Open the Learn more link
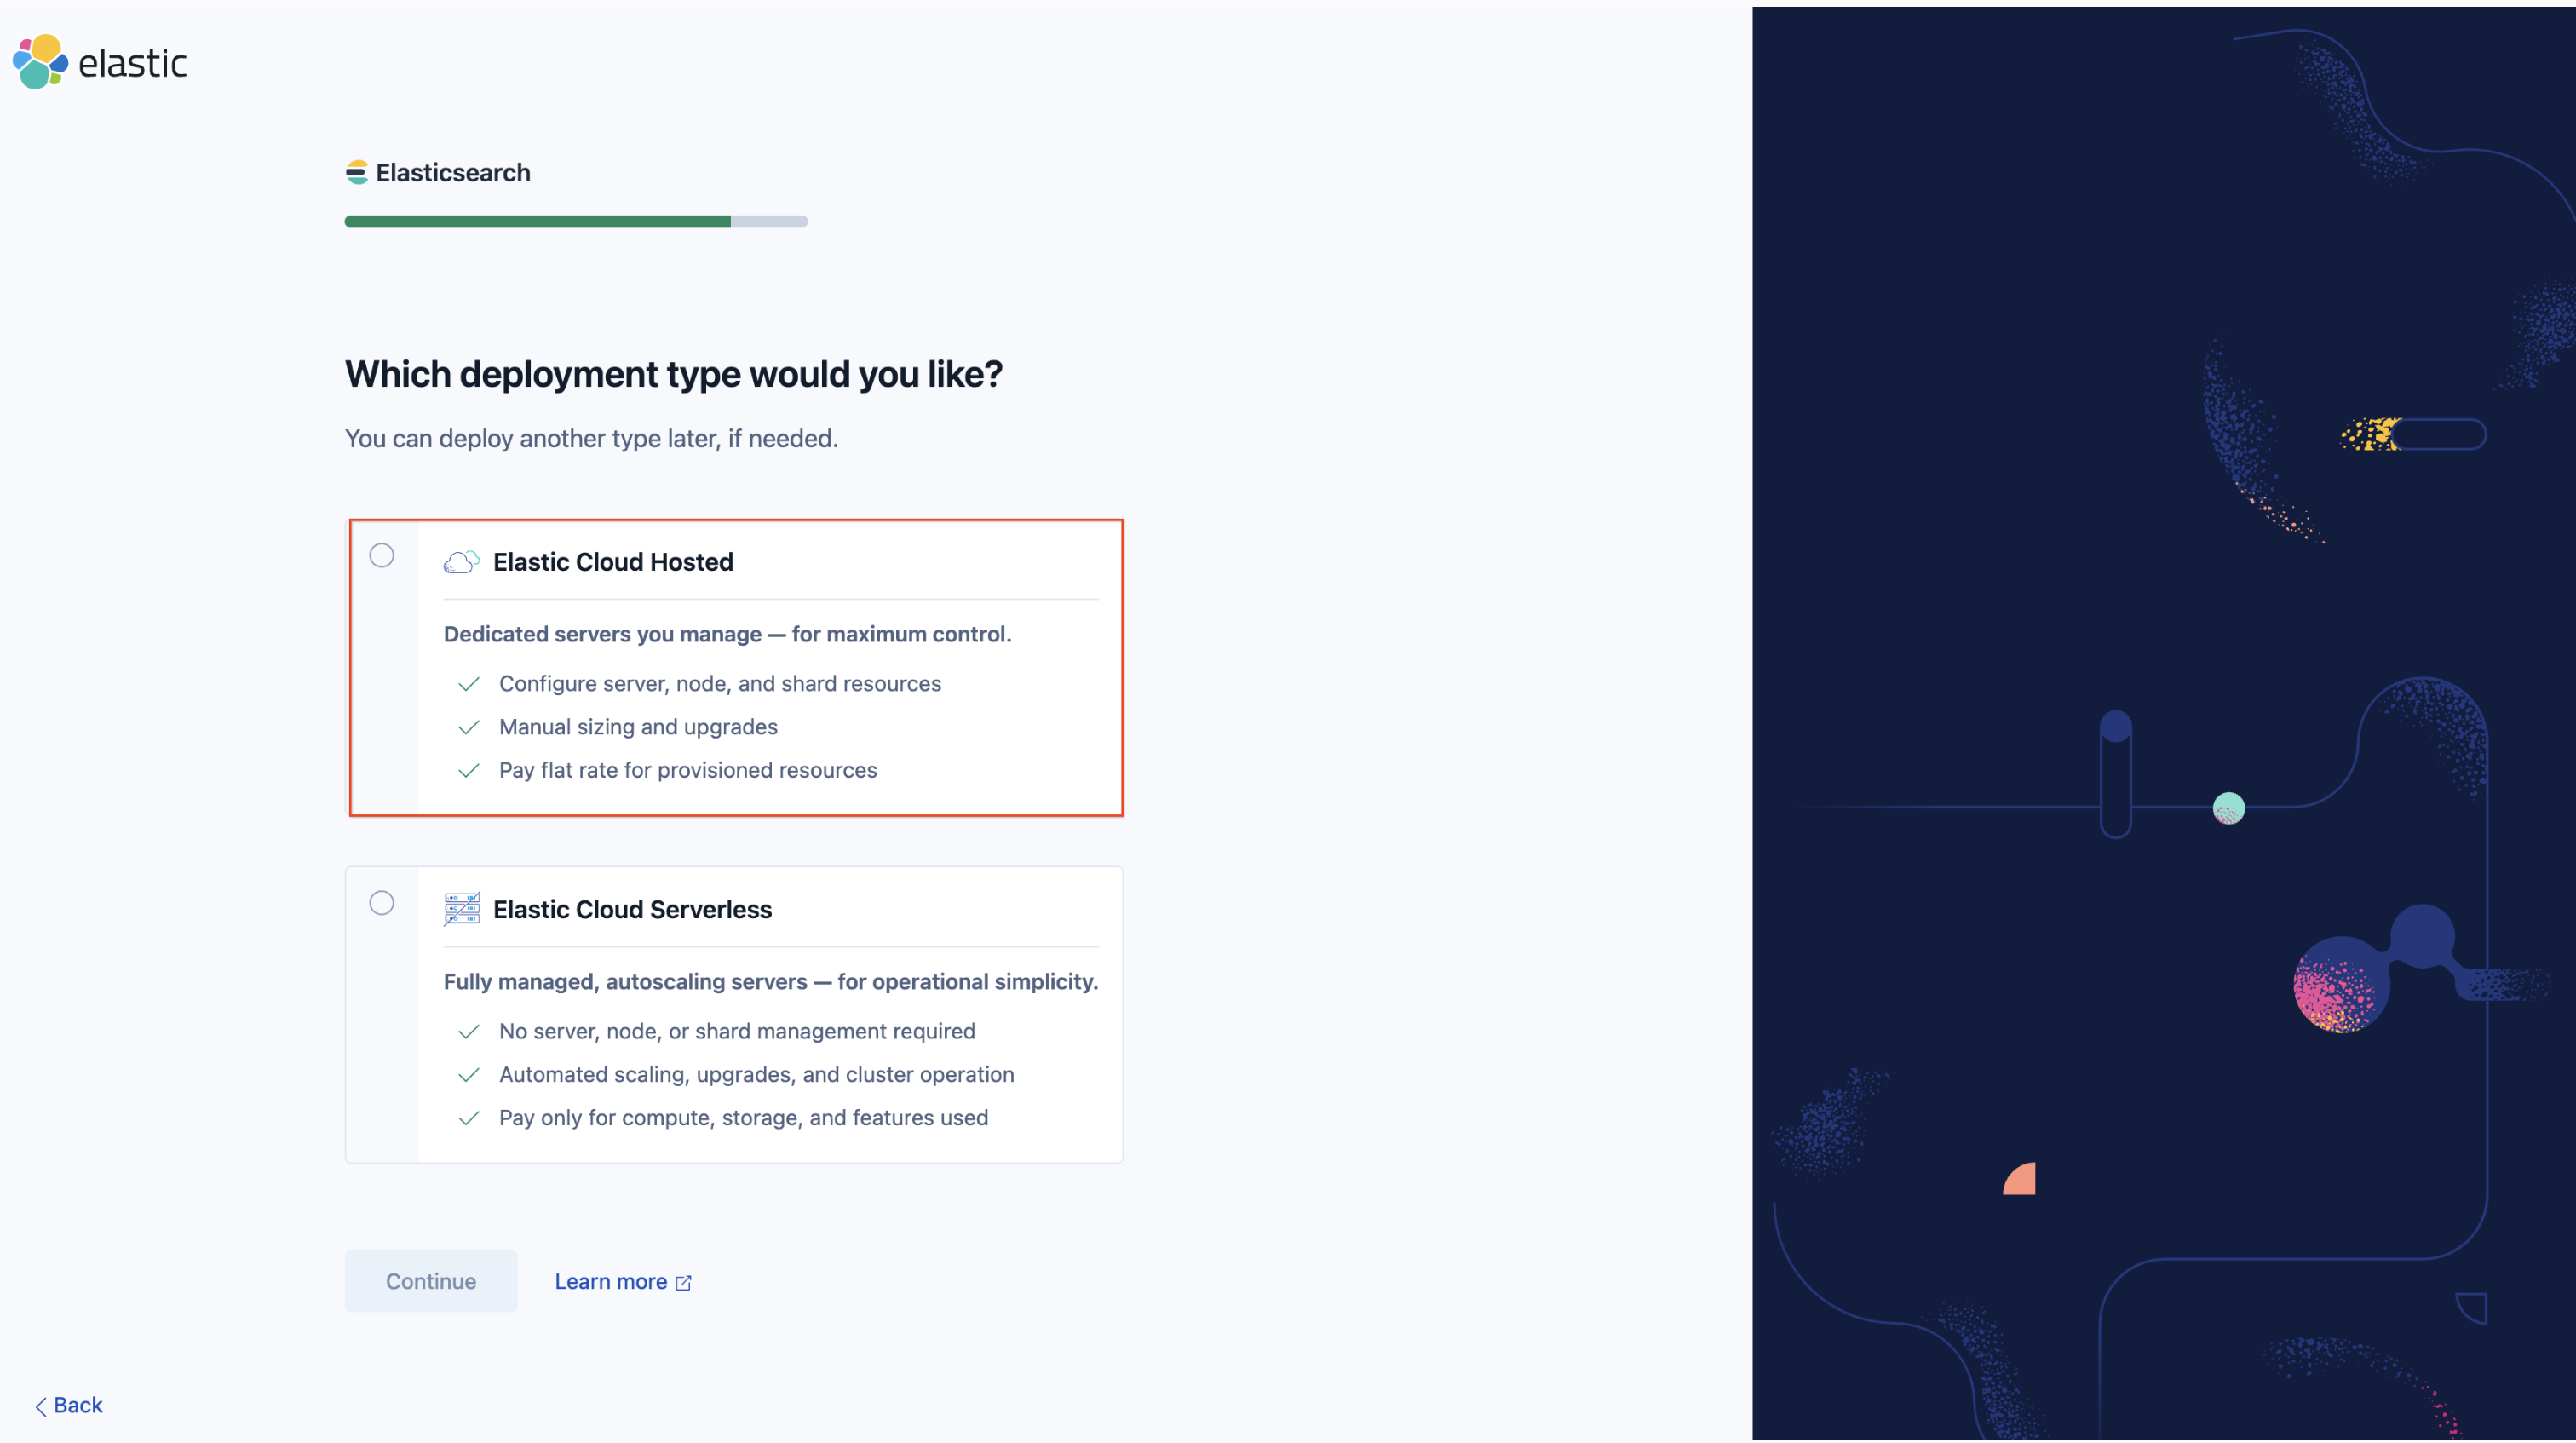This screenshot has height=1443, width=2576. (611, 1281)
